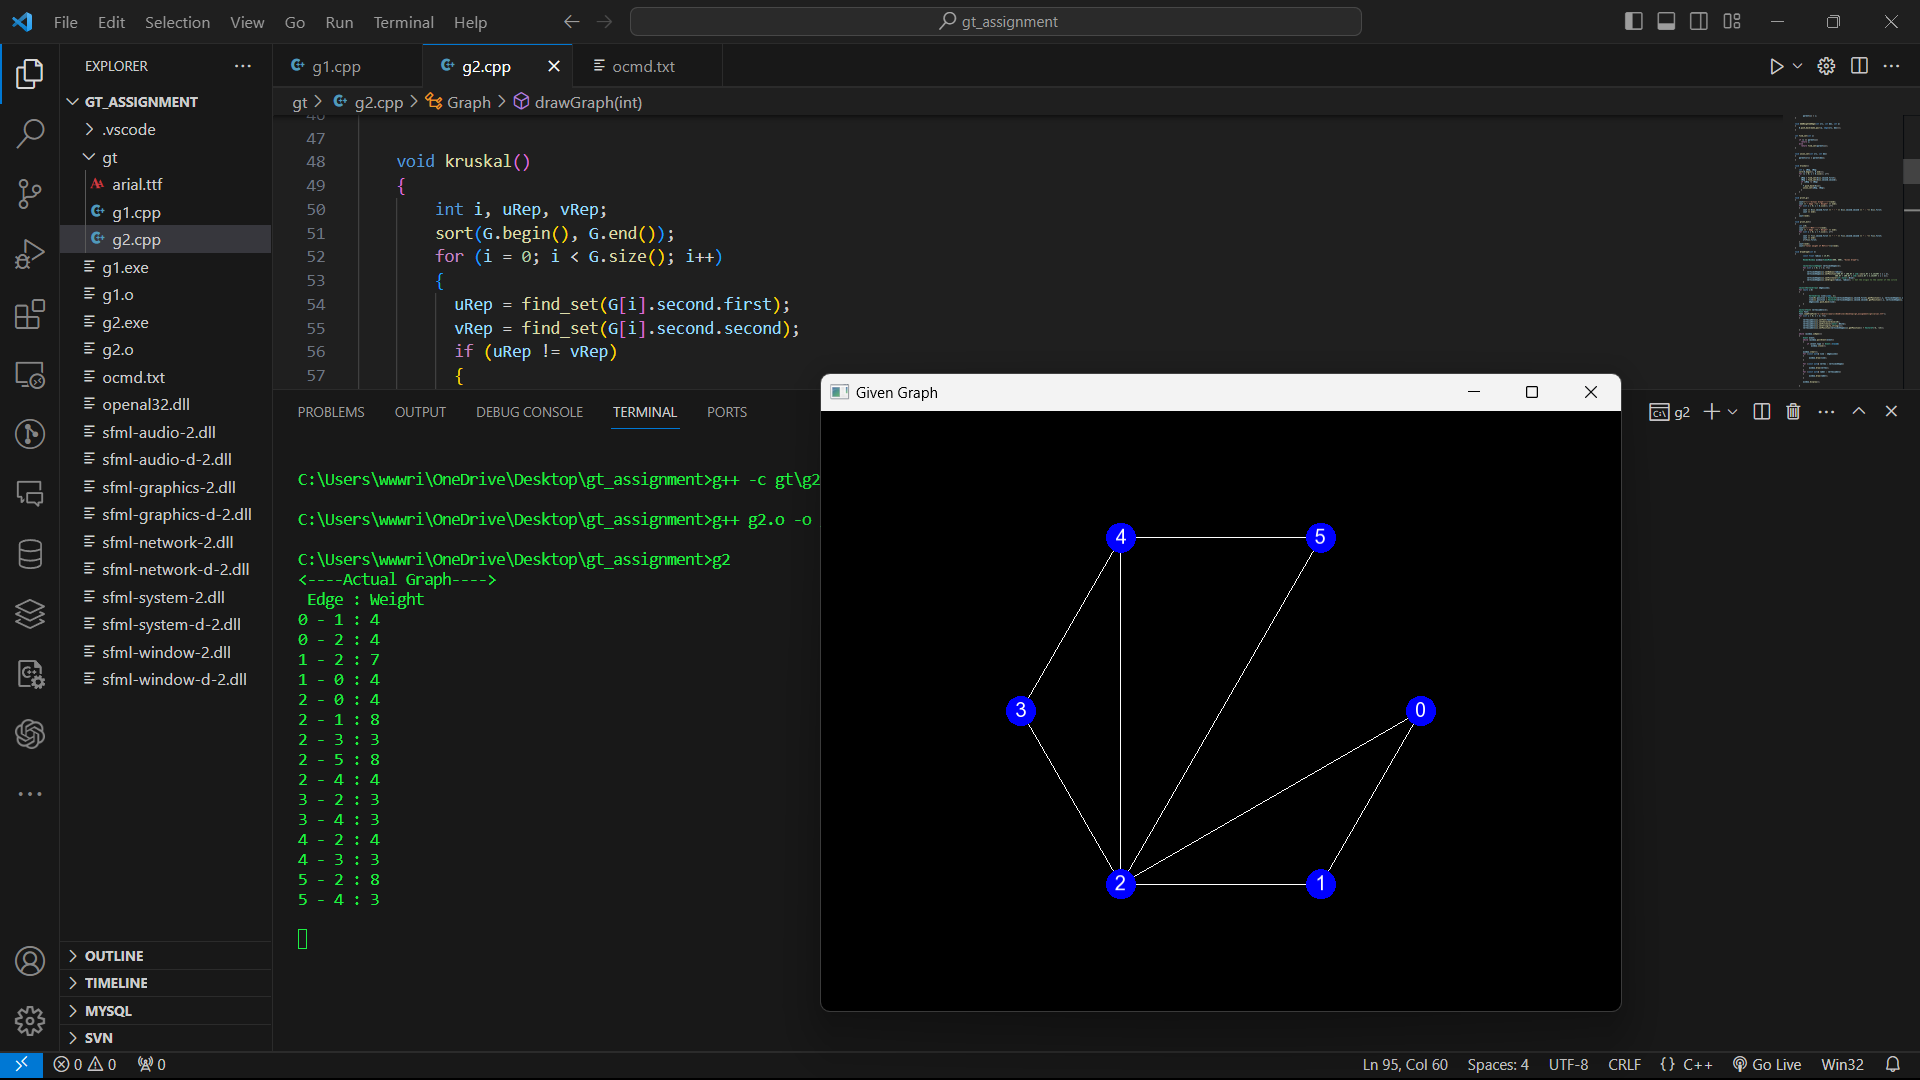1920x1080 pixels.
Task: Open run button dropdown arrow
Action: coord(1797,66)
